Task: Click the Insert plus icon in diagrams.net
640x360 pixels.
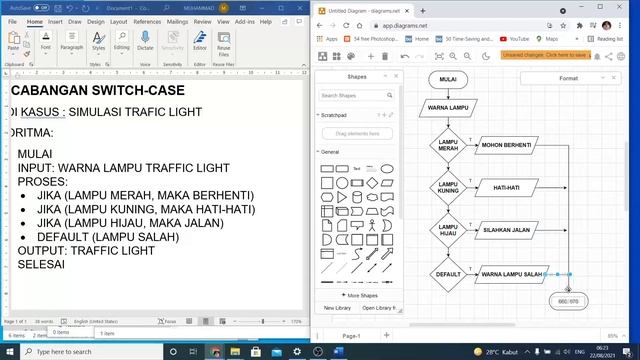Action: 371,56
